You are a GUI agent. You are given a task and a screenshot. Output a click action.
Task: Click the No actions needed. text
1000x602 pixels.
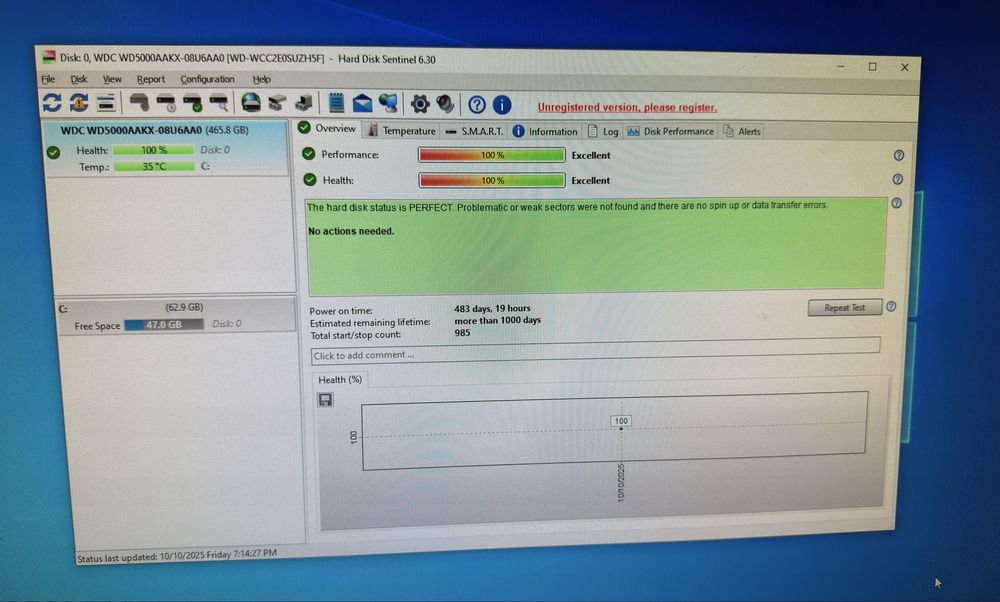click(351, 231)
